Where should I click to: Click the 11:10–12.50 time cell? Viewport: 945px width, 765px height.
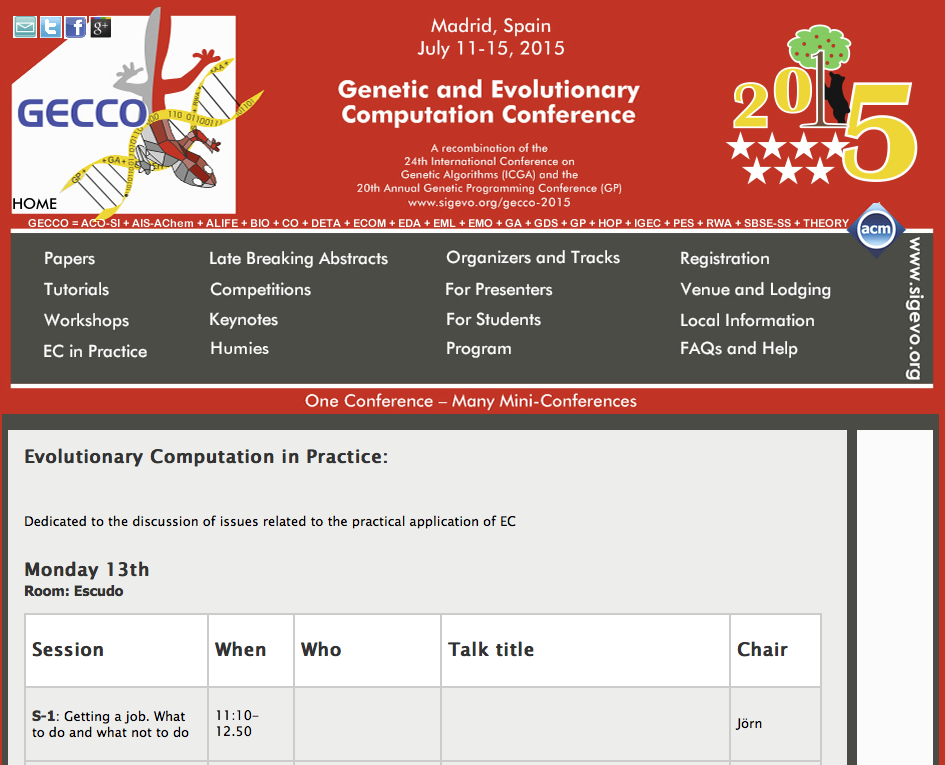(251, 724)
